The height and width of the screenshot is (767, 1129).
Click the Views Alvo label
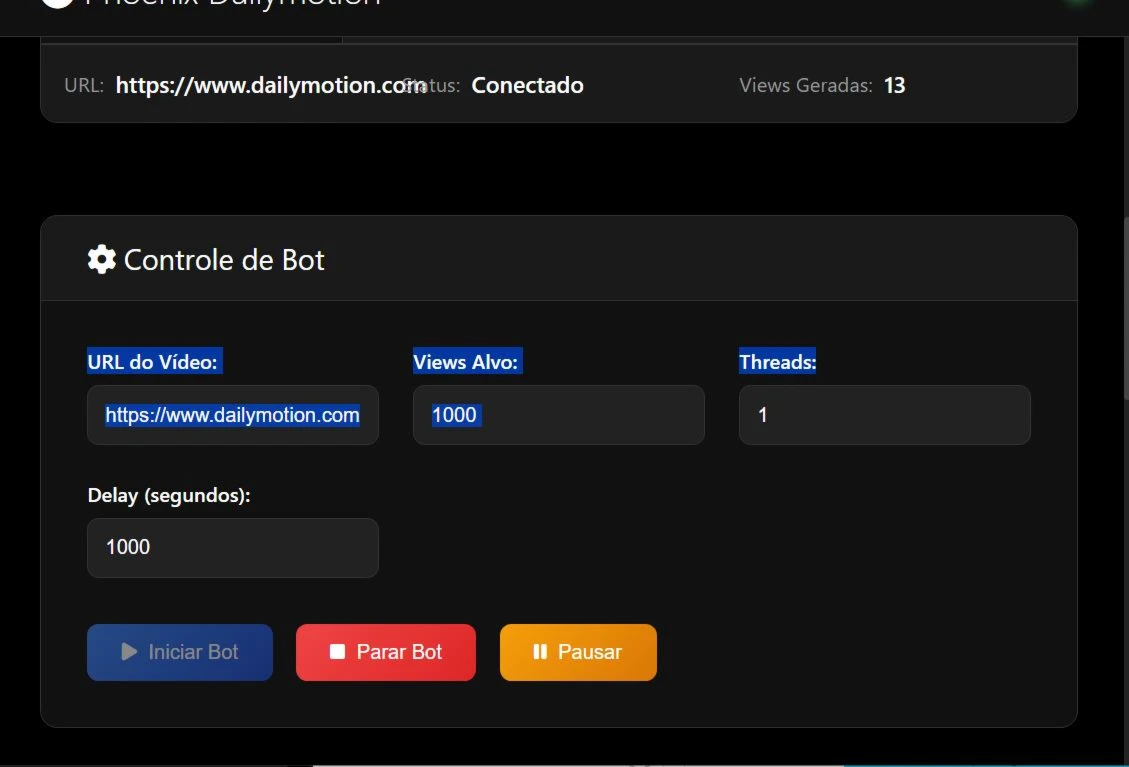[x=465, y=362]
